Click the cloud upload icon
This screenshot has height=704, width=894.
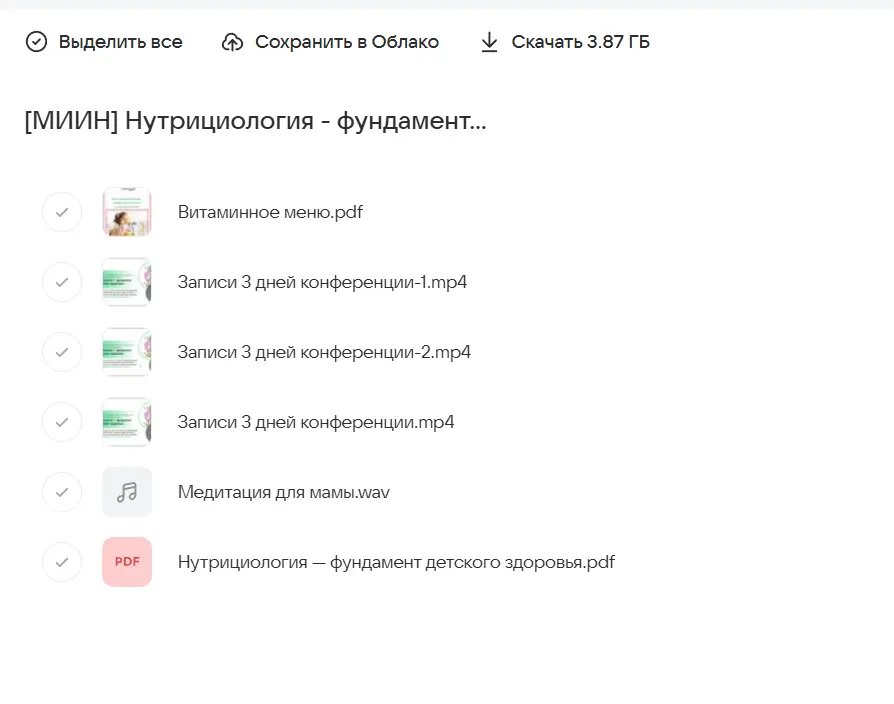232,42
